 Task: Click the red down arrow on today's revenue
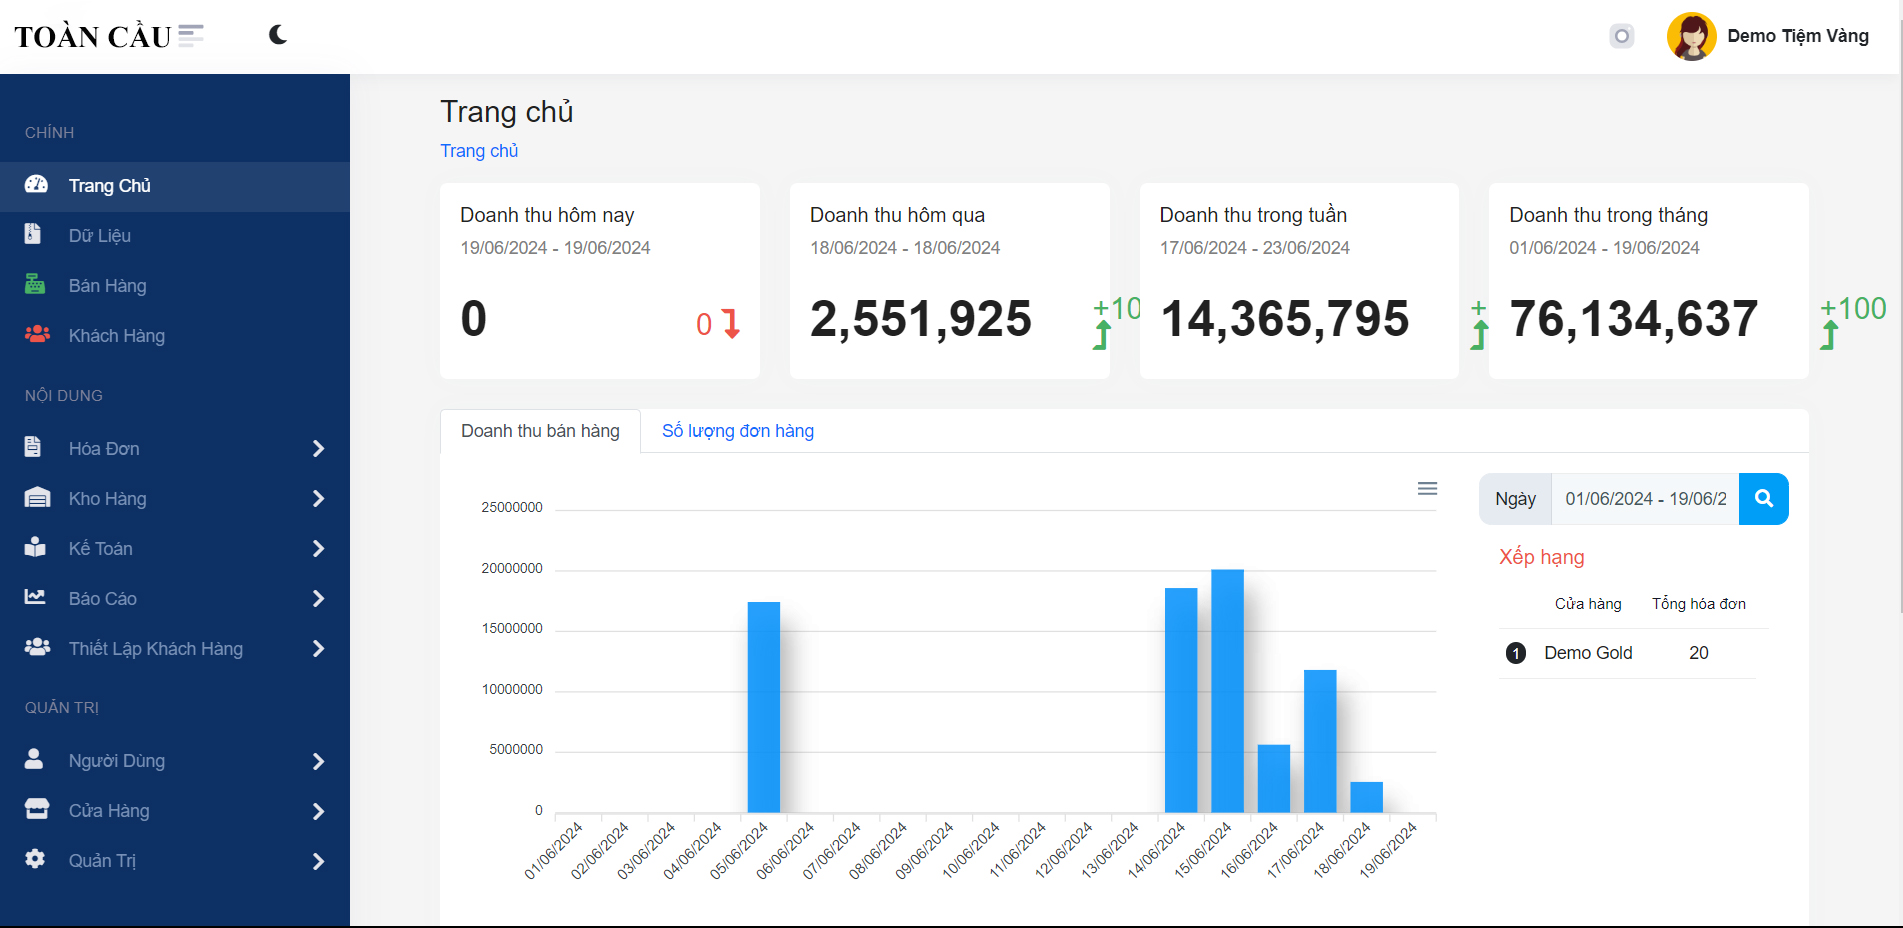coord(732,324)
